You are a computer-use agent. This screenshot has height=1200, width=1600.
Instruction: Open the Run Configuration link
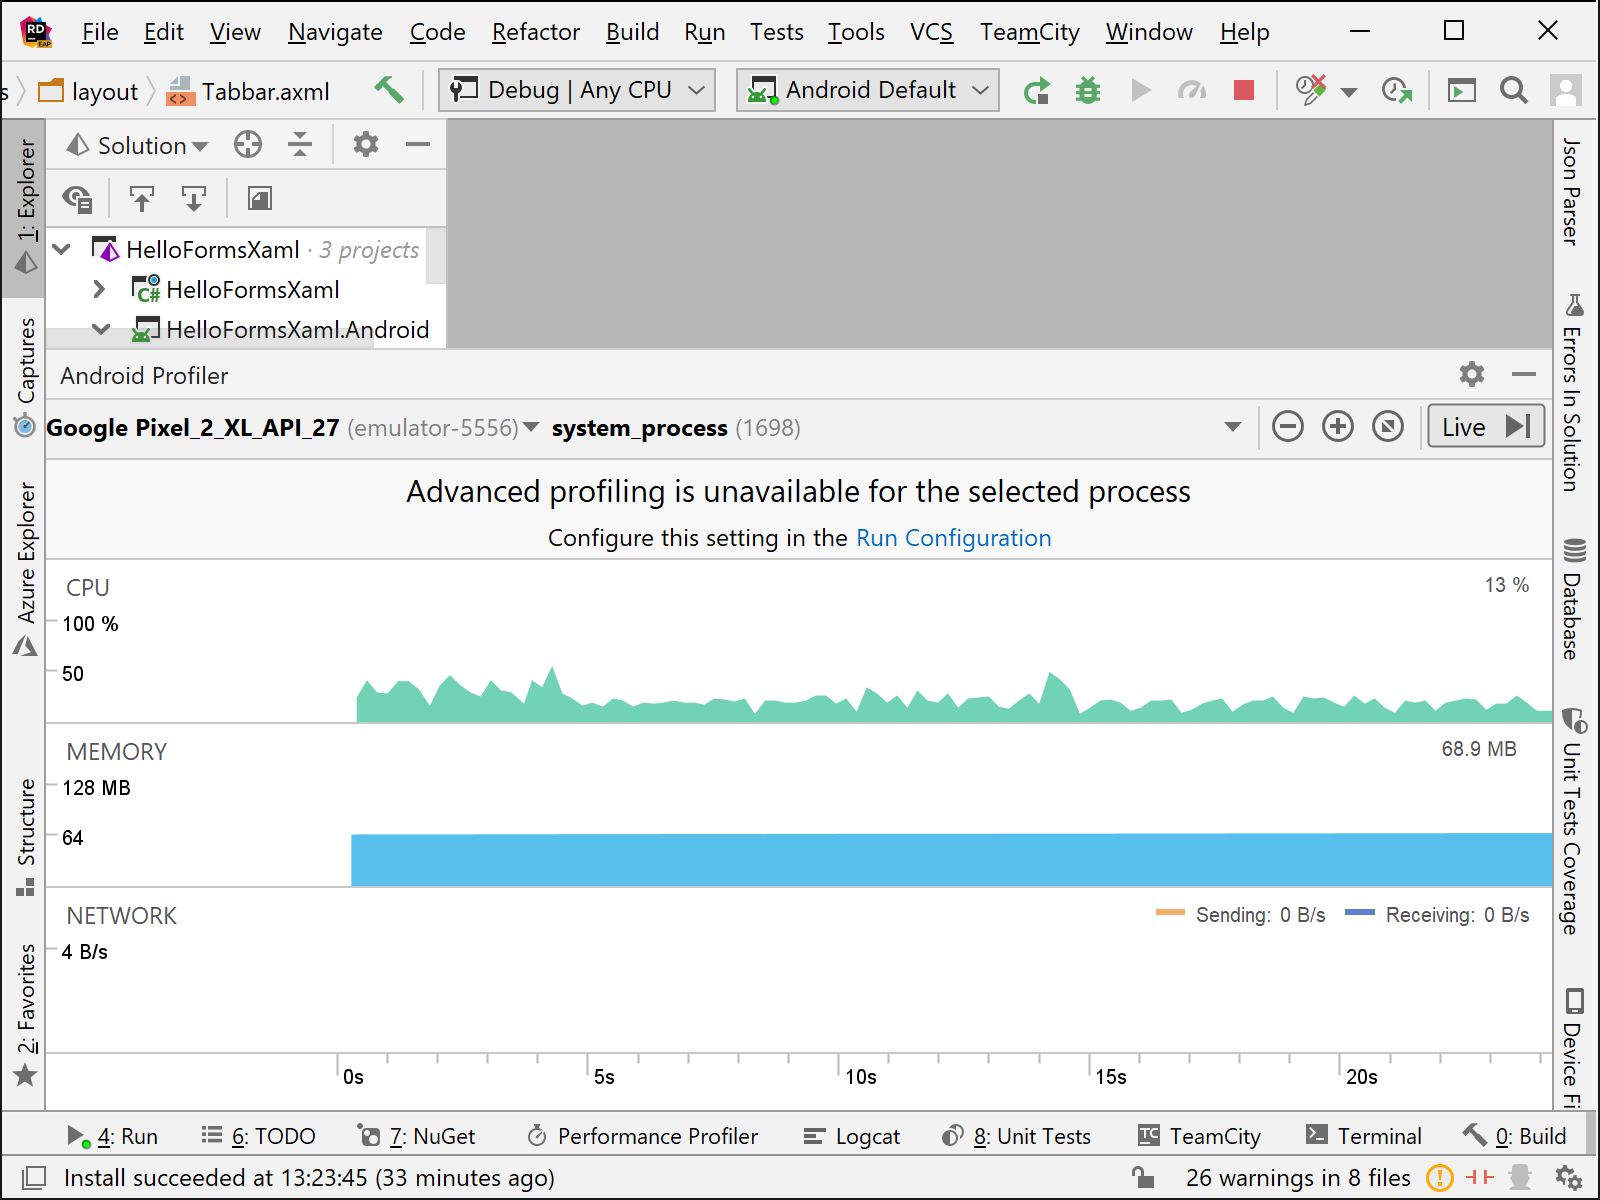(954, 538)
